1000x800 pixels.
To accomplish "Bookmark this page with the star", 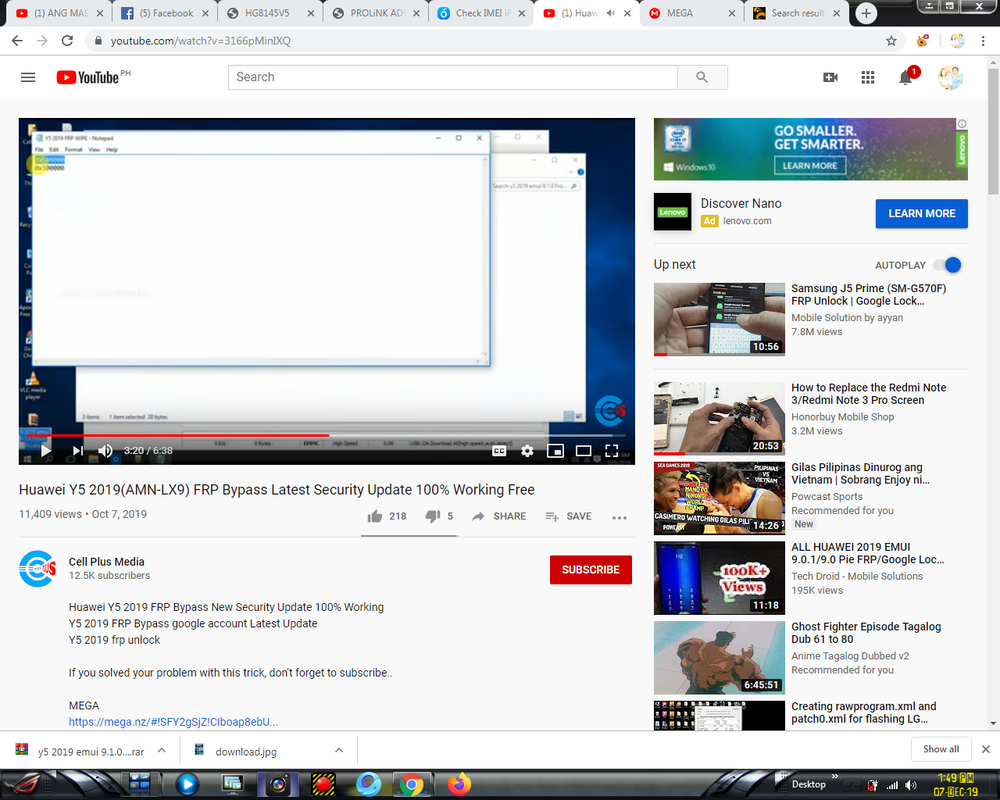I will [x=891, y=41].
